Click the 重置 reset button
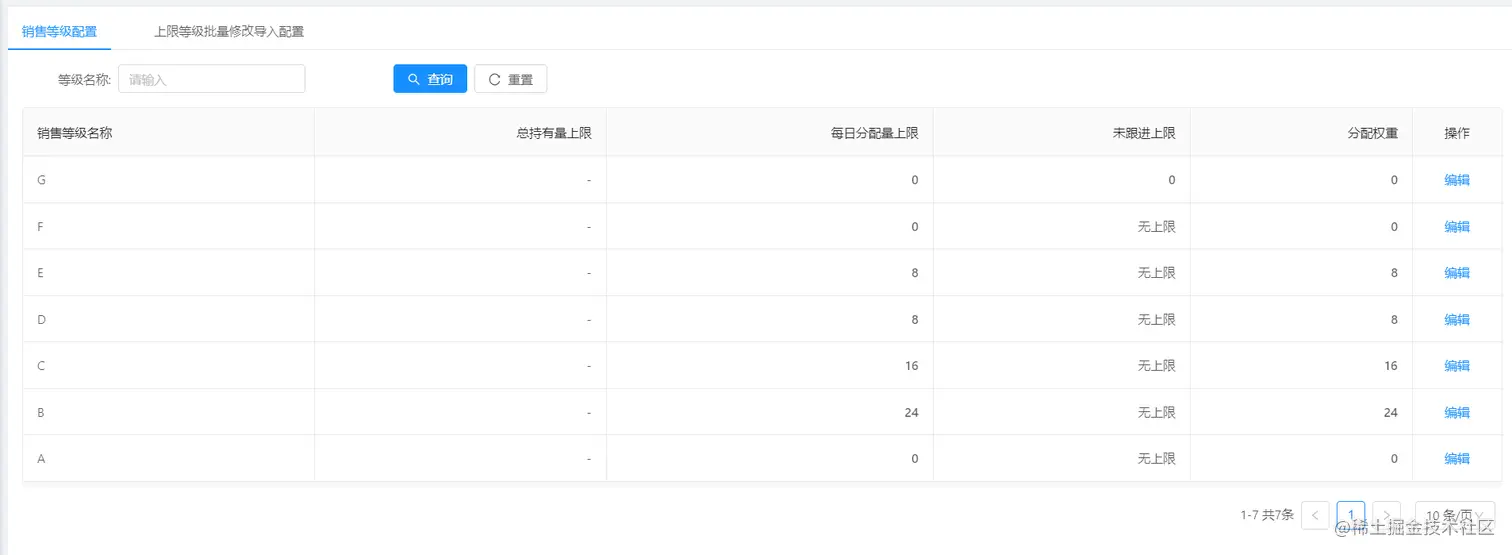Screen dimensions: 1512x555 point(510,79)
